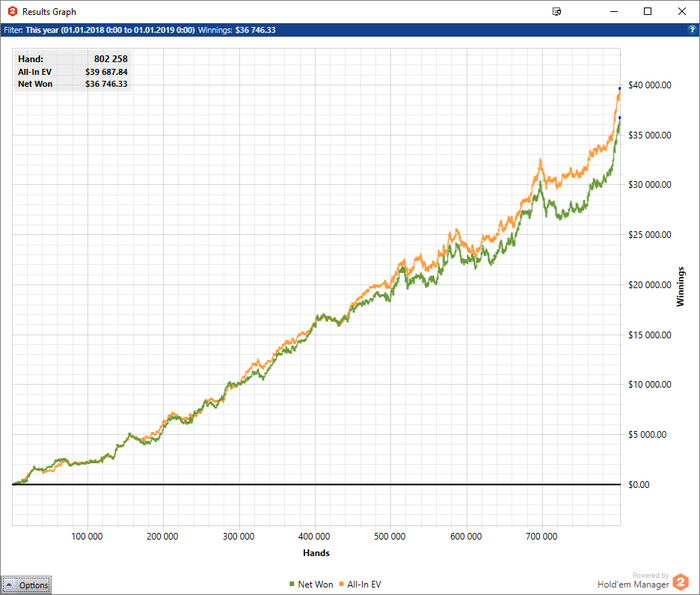Click the blue endpoint marker on All-In EV line
Screen dimensions: 700x595
tap(620, 88)
